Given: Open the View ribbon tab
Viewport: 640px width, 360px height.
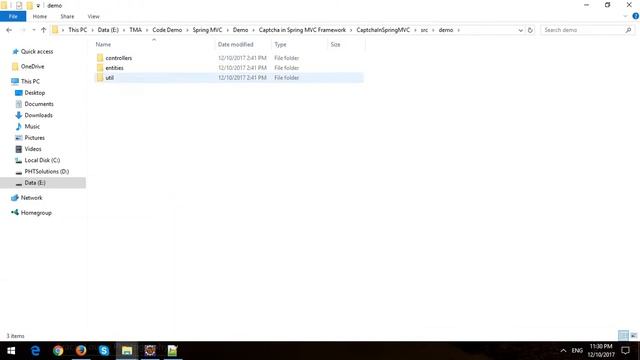Looking at the screenshot, I should coord(93,16).
